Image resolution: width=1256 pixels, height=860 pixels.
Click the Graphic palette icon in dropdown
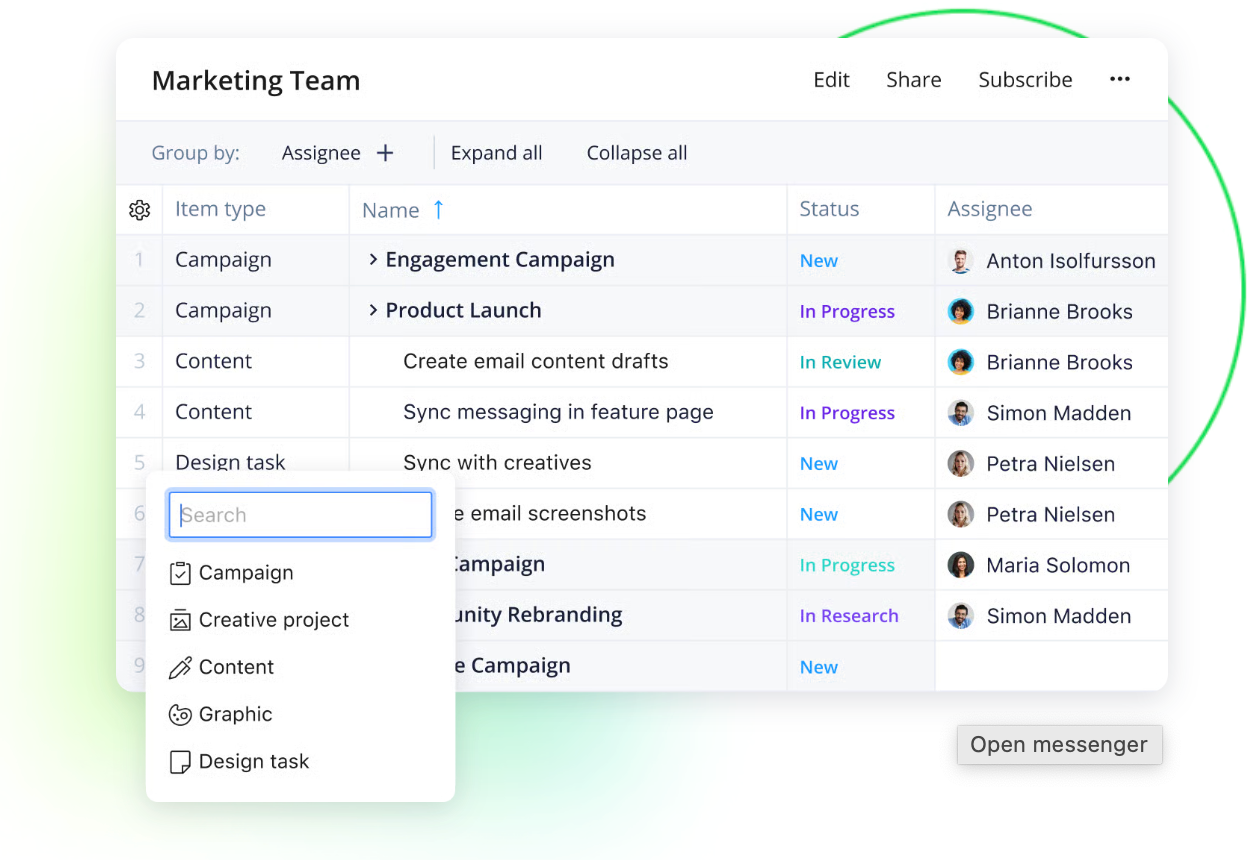pos(180,714)
